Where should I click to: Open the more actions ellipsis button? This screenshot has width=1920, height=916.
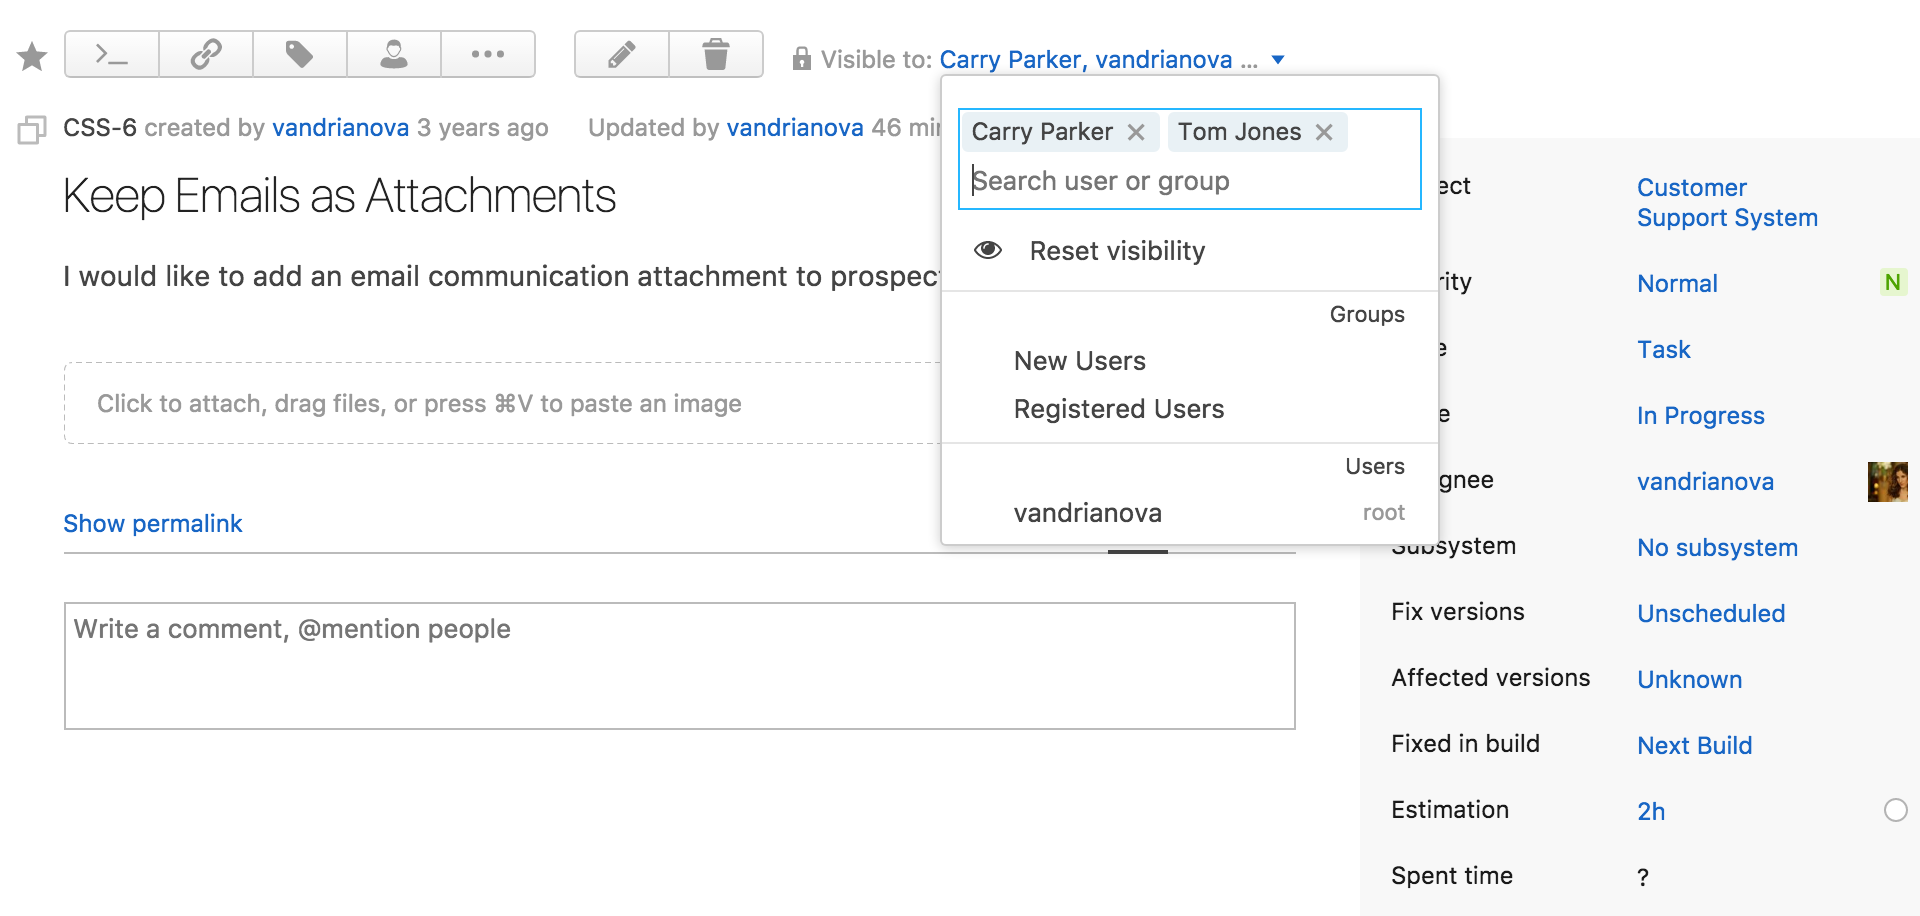(x=487, y=54)
